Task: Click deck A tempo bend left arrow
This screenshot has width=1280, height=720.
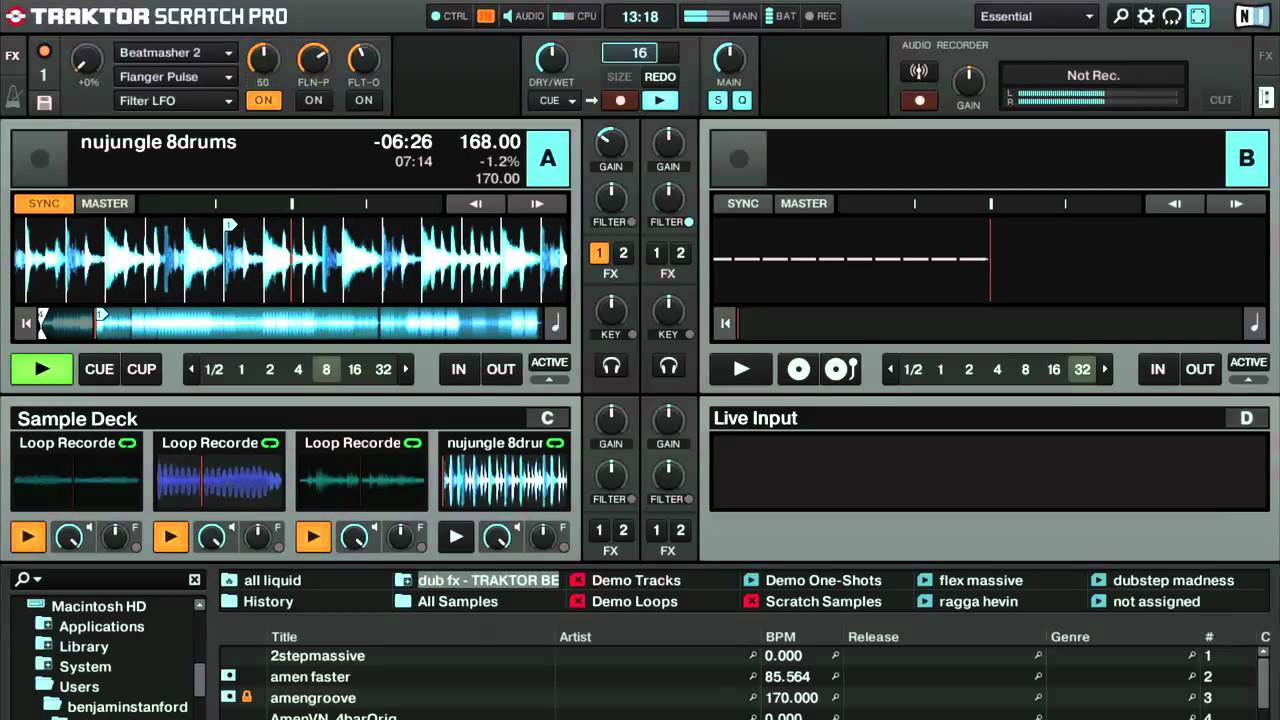Action: (475, 204)
